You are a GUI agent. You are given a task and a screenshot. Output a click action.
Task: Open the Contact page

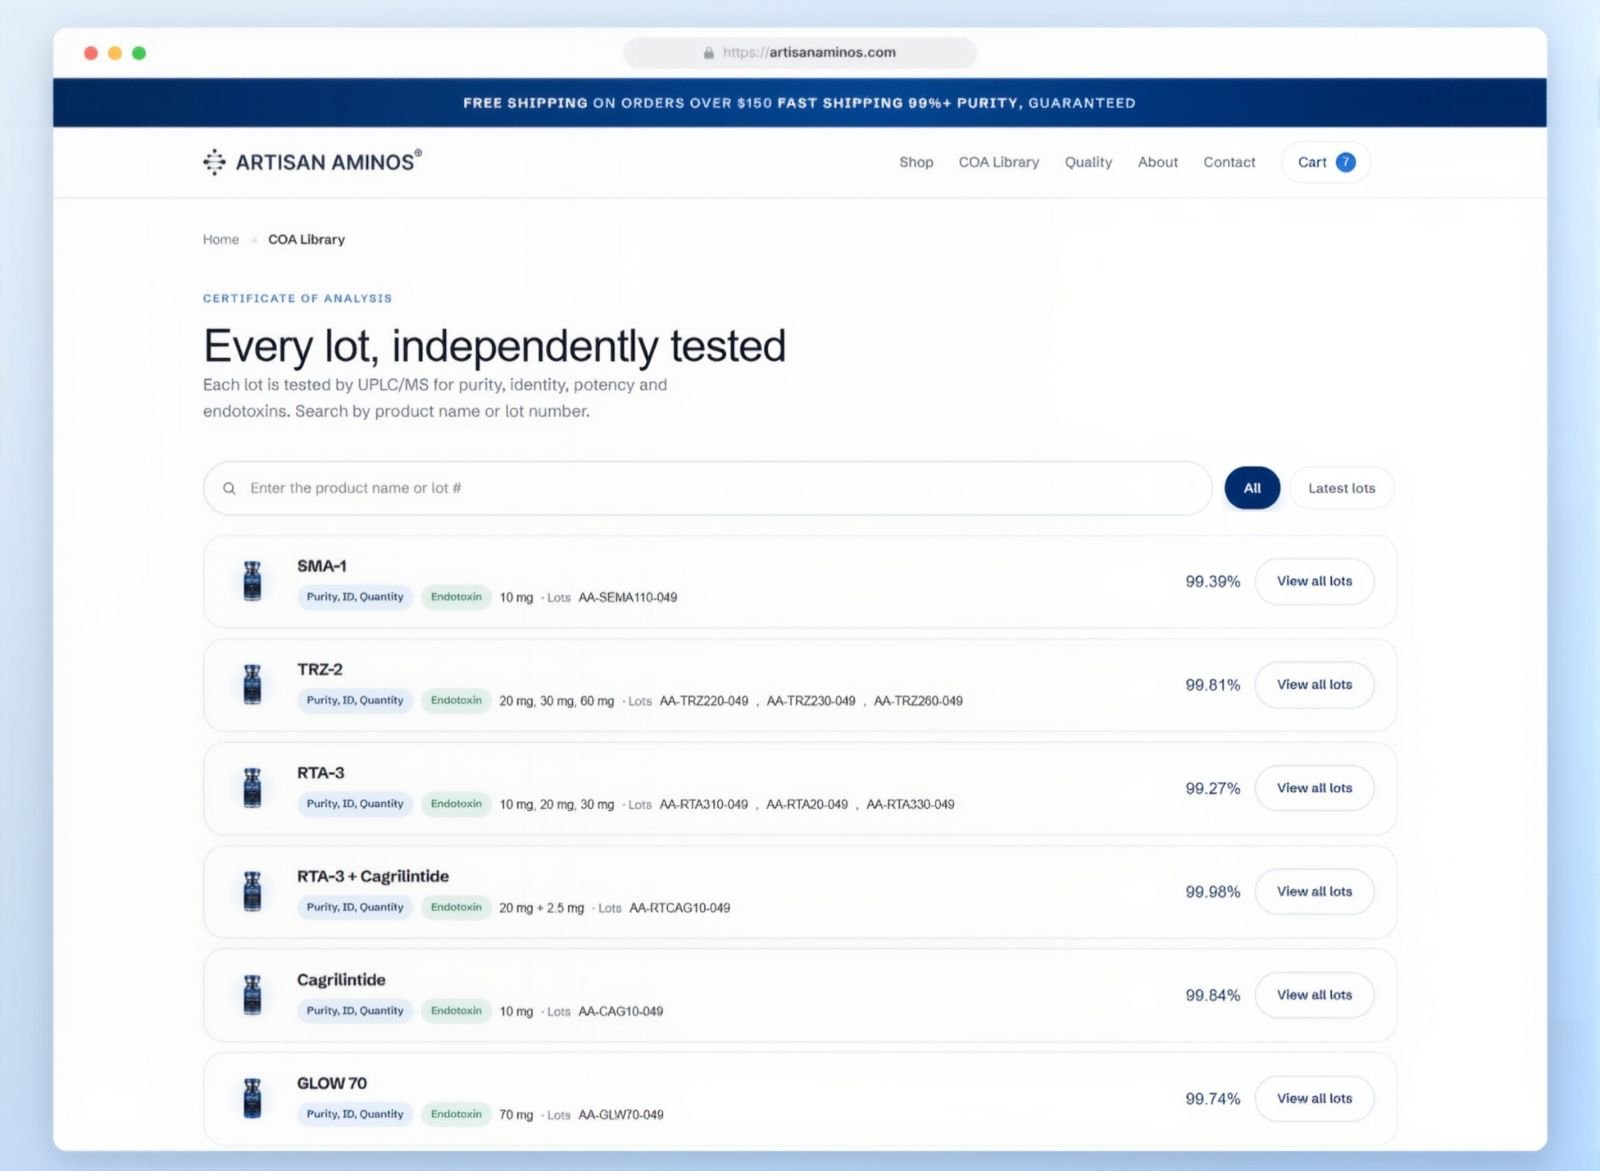click(1229, 162)
